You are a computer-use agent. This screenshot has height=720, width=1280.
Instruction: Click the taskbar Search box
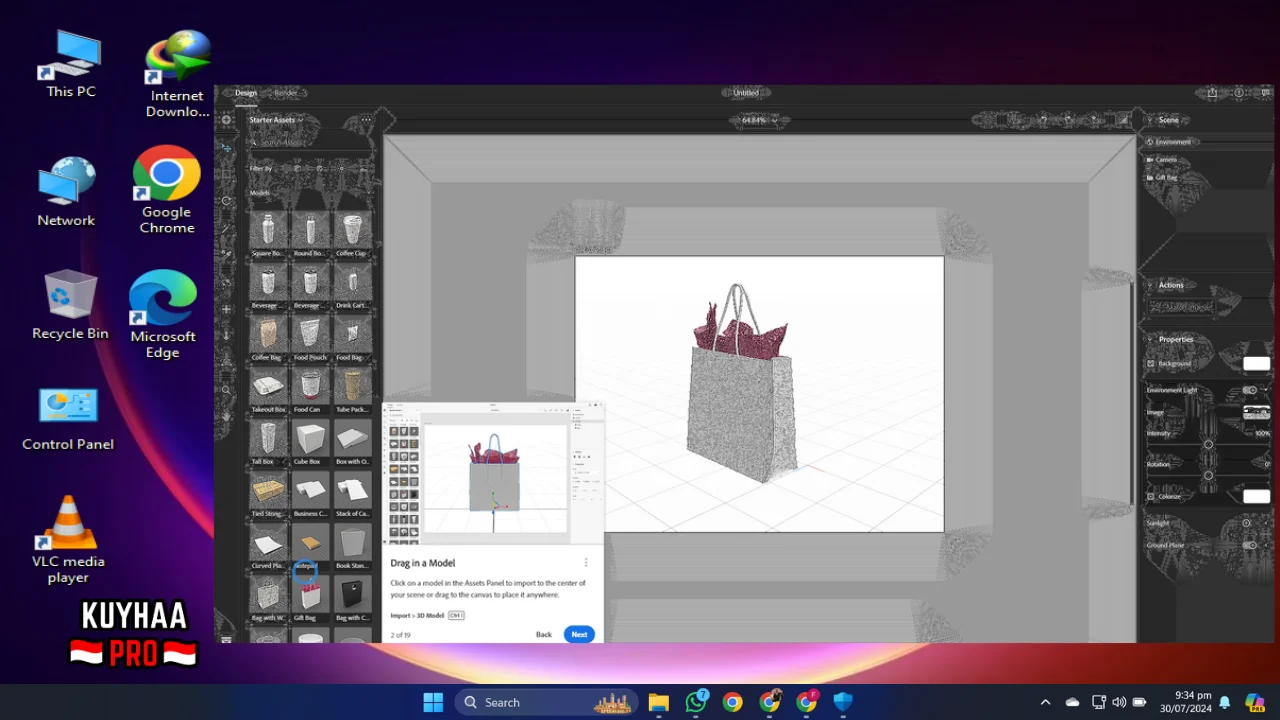coord(546,702)
